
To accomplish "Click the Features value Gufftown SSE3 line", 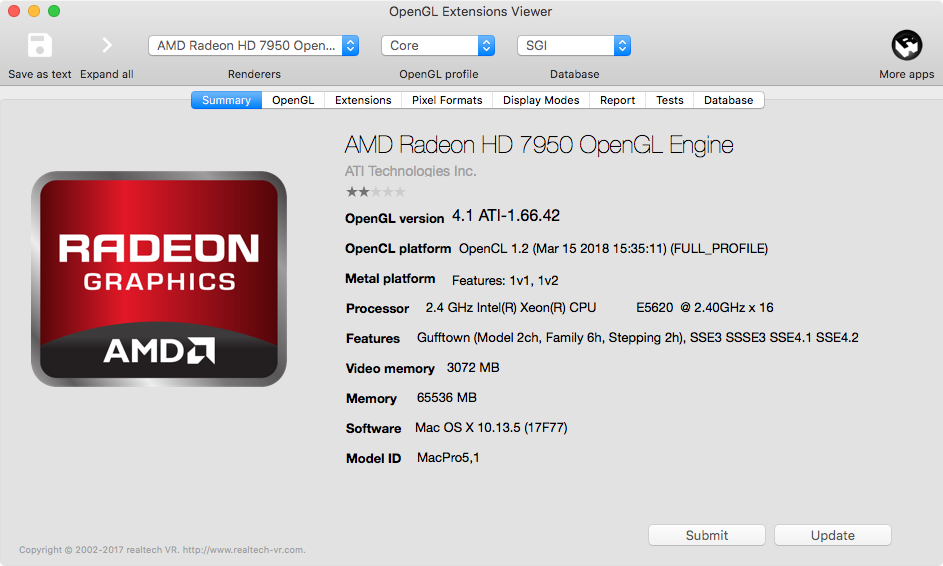I will click(x=637, y=337).
